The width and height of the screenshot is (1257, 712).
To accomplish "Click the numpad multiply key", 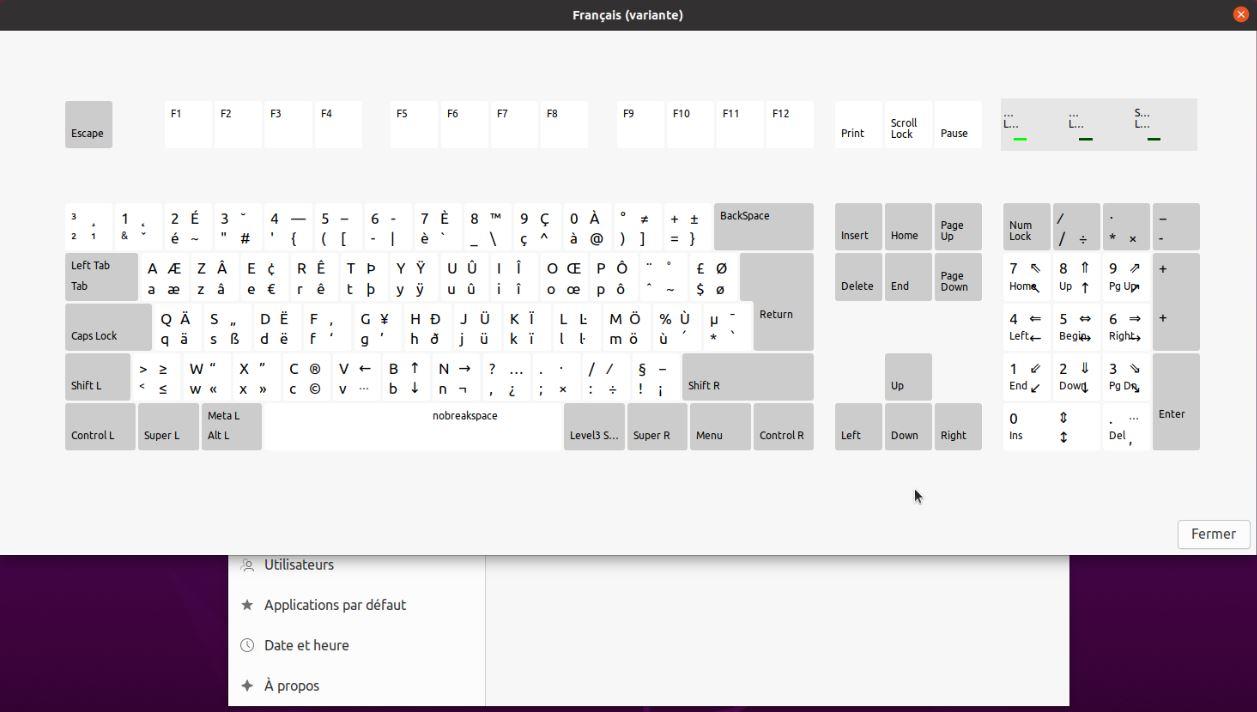I will tap(1126, 227).
